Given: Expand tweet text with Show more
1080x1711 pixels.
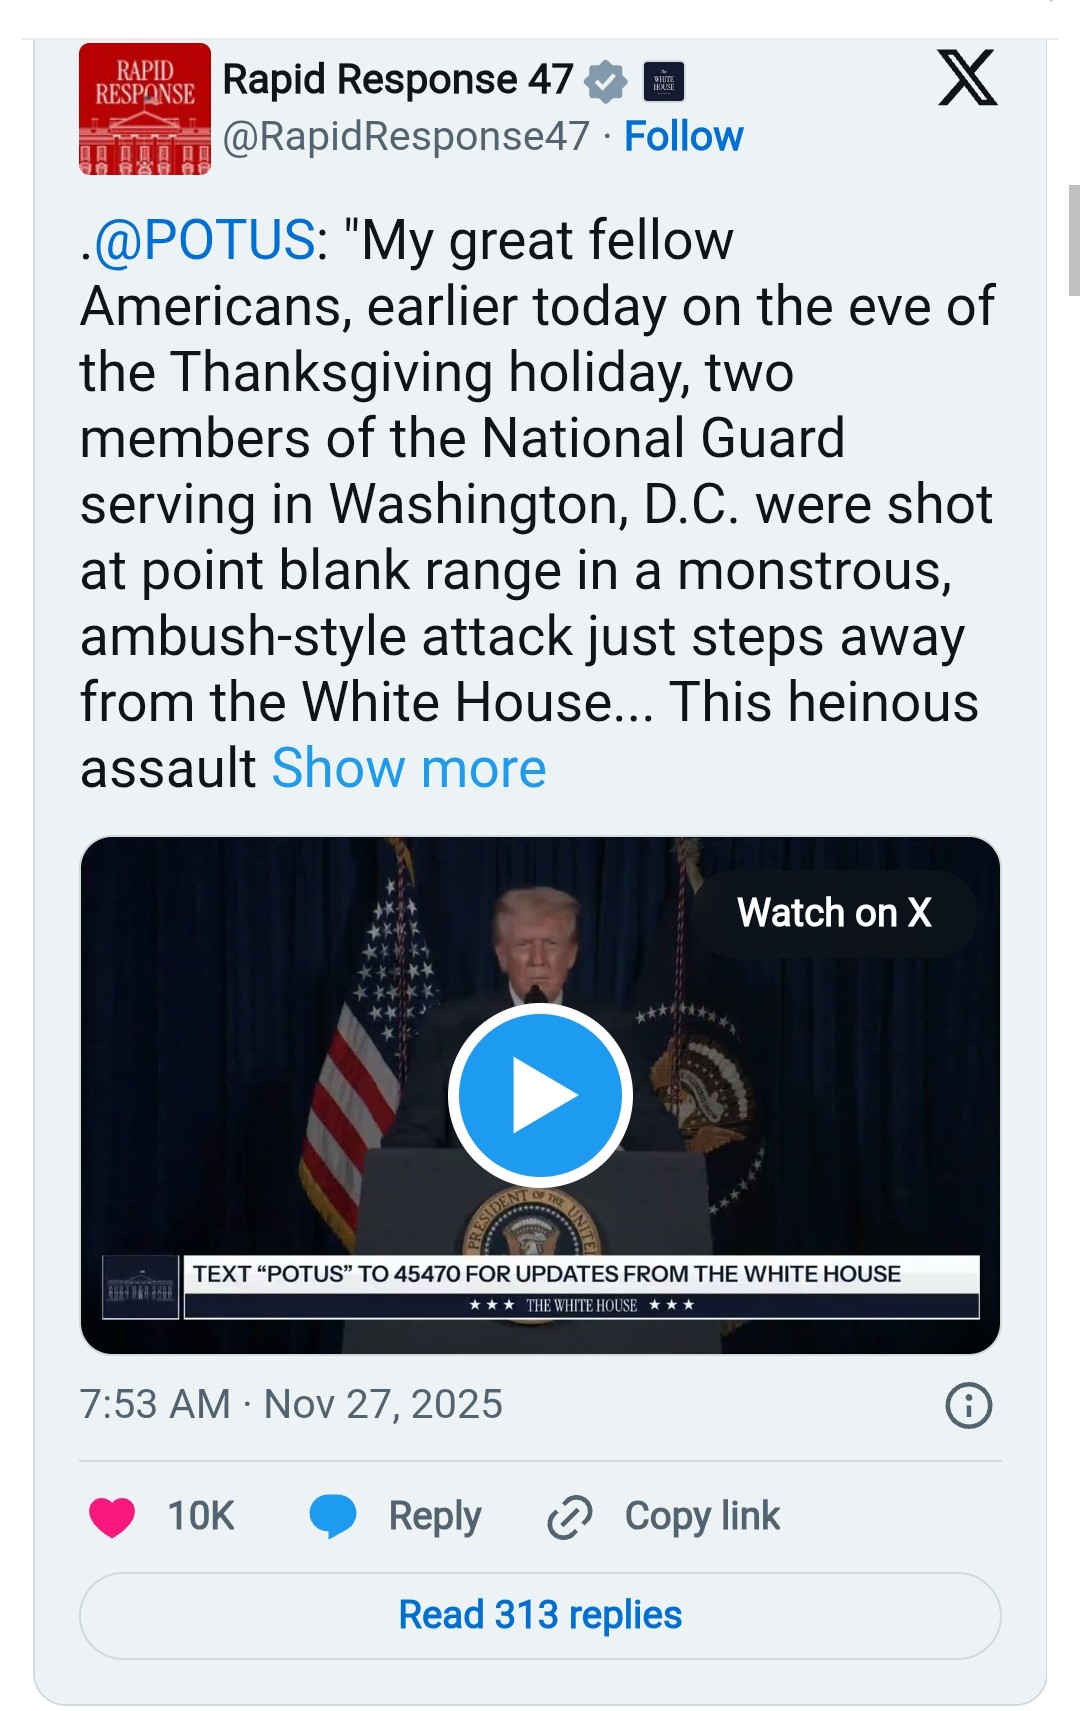Looking at the screenshot, I should 409,768.
